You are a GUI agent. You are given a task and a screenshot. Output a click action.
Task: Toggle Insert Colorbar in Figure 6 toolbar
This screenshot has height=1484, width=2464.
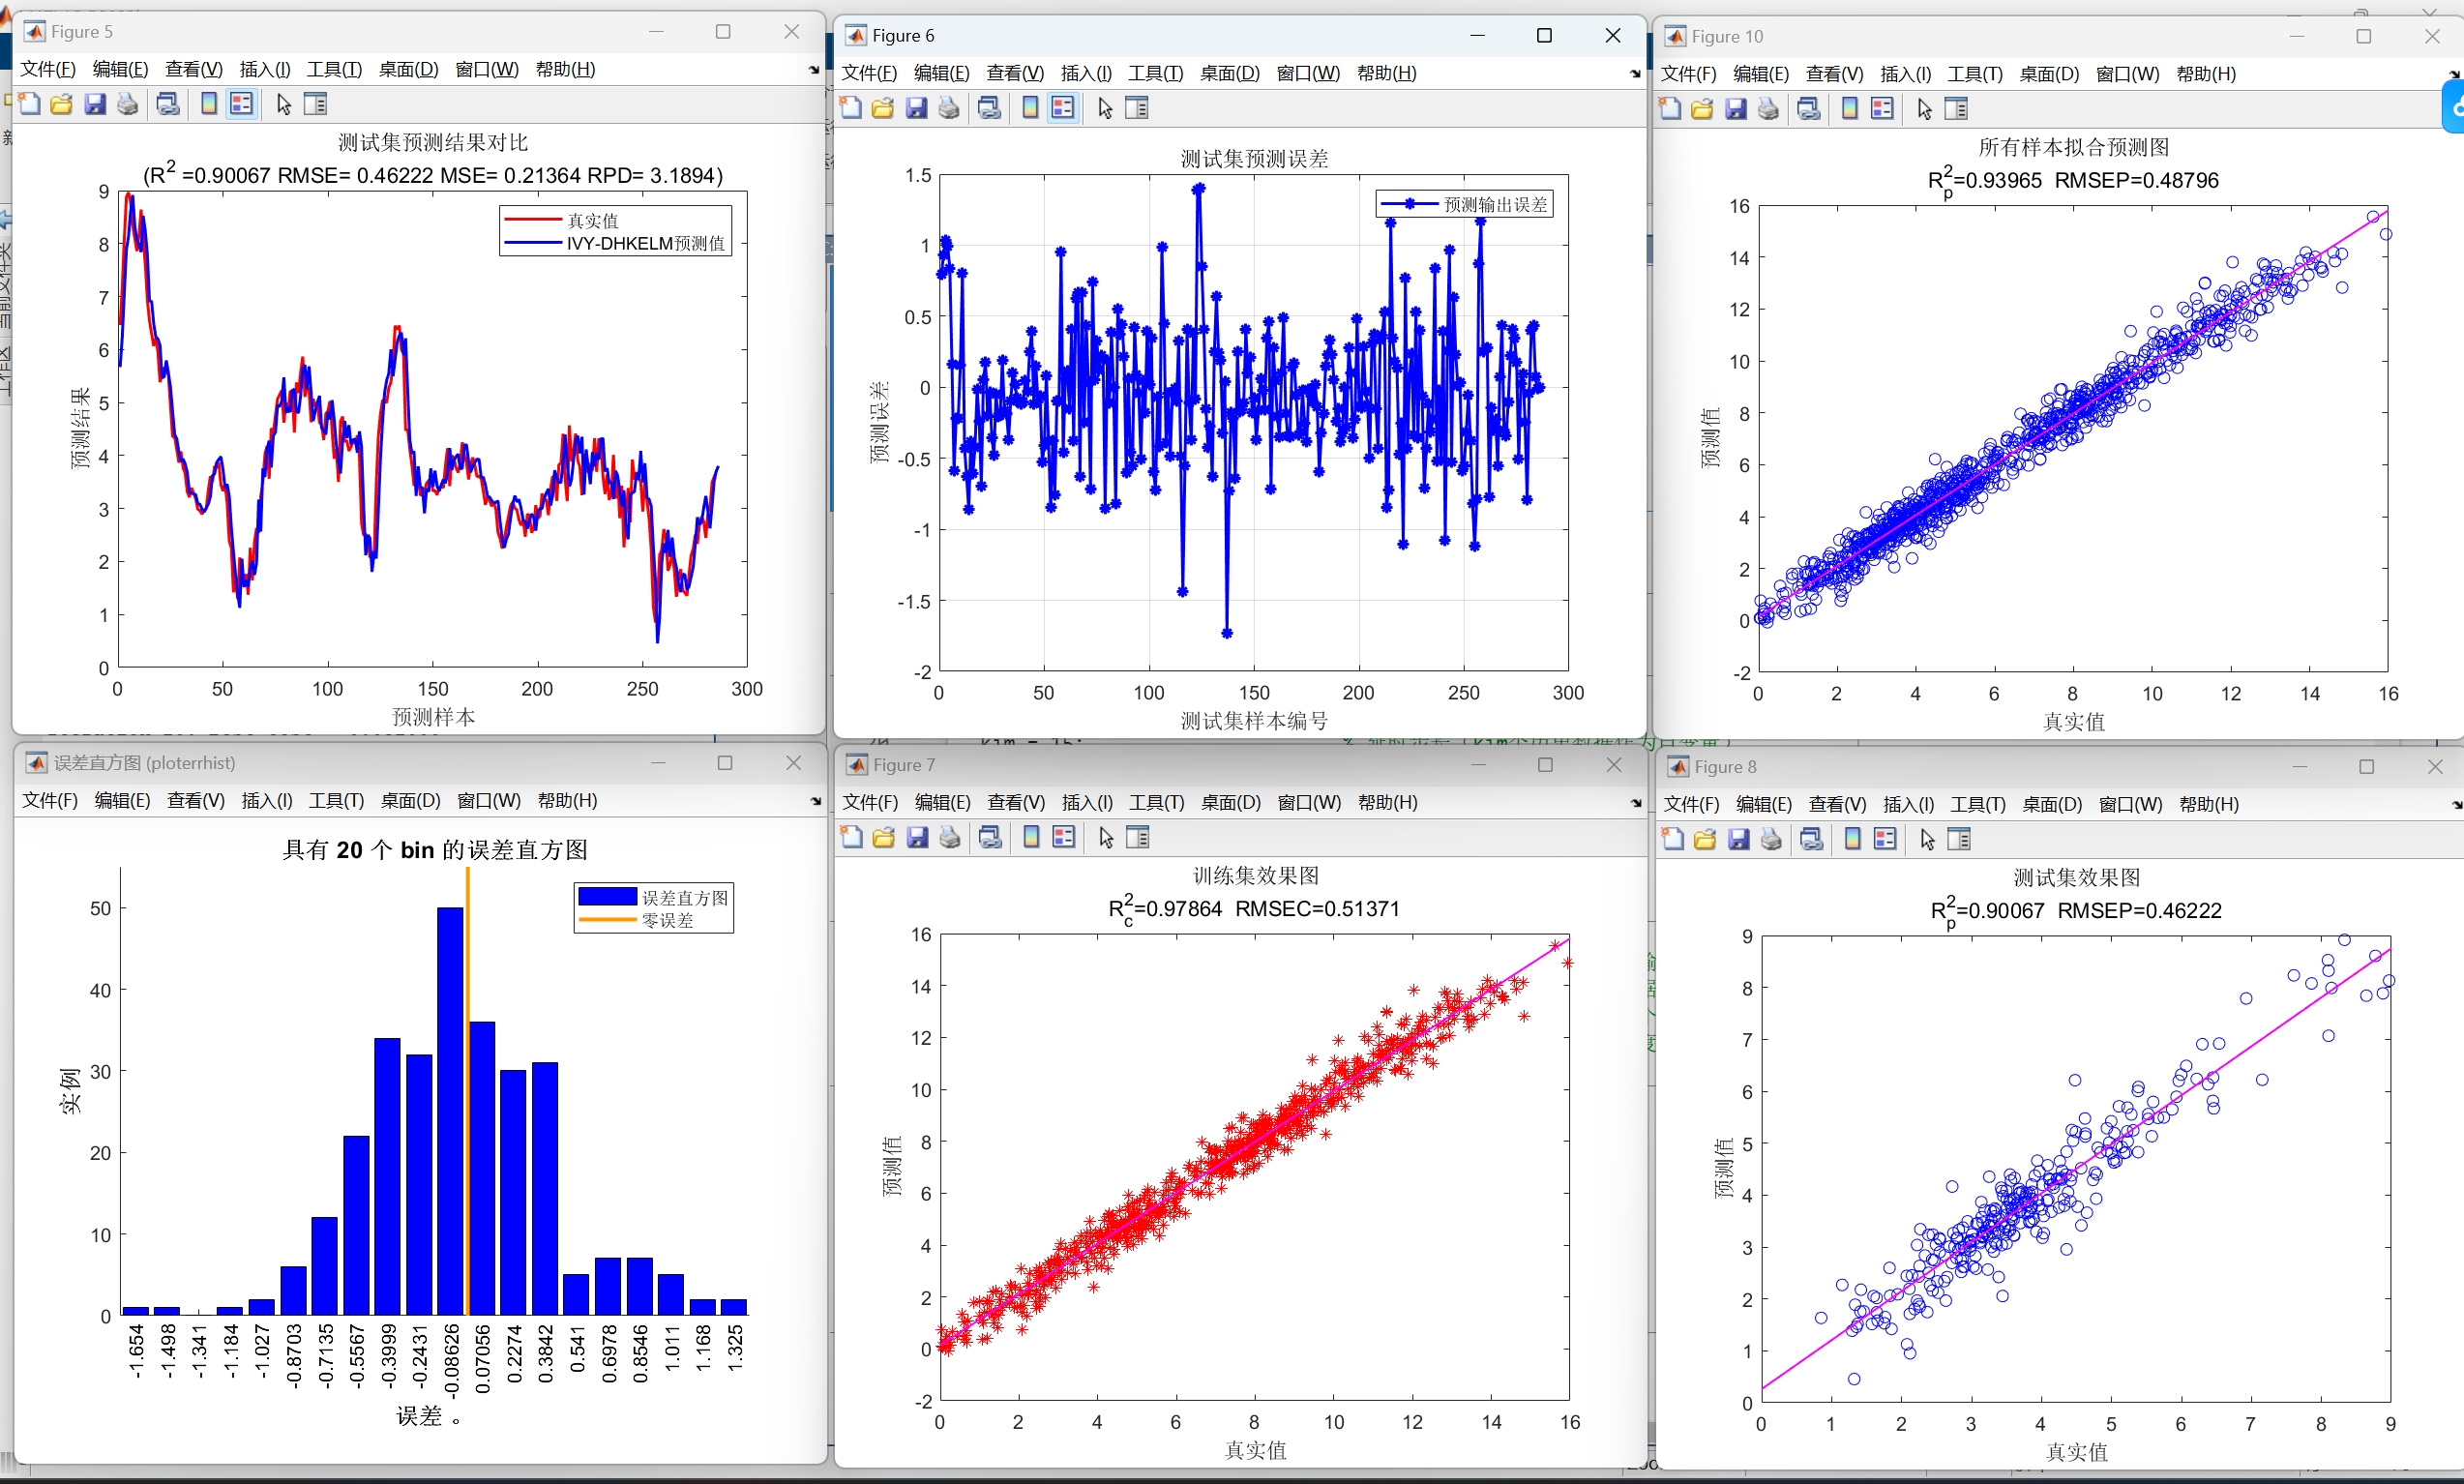(1030, 108)
